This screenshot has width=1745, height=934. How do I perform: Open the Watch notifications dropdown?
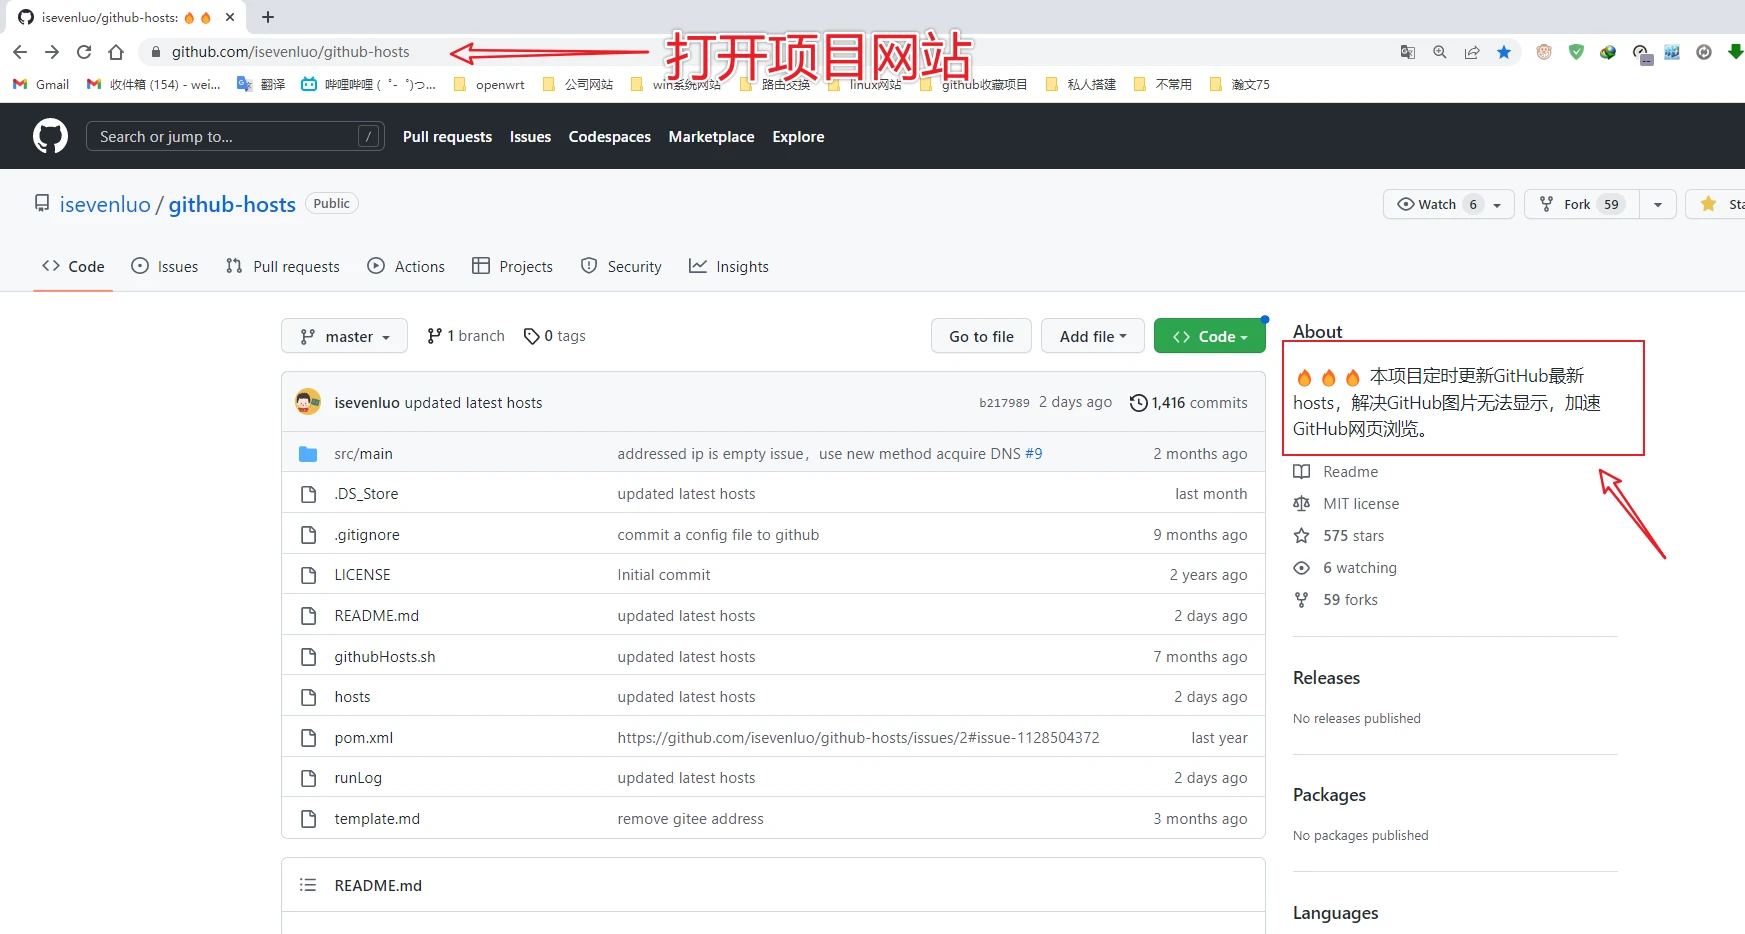(x=1448, y=204)
